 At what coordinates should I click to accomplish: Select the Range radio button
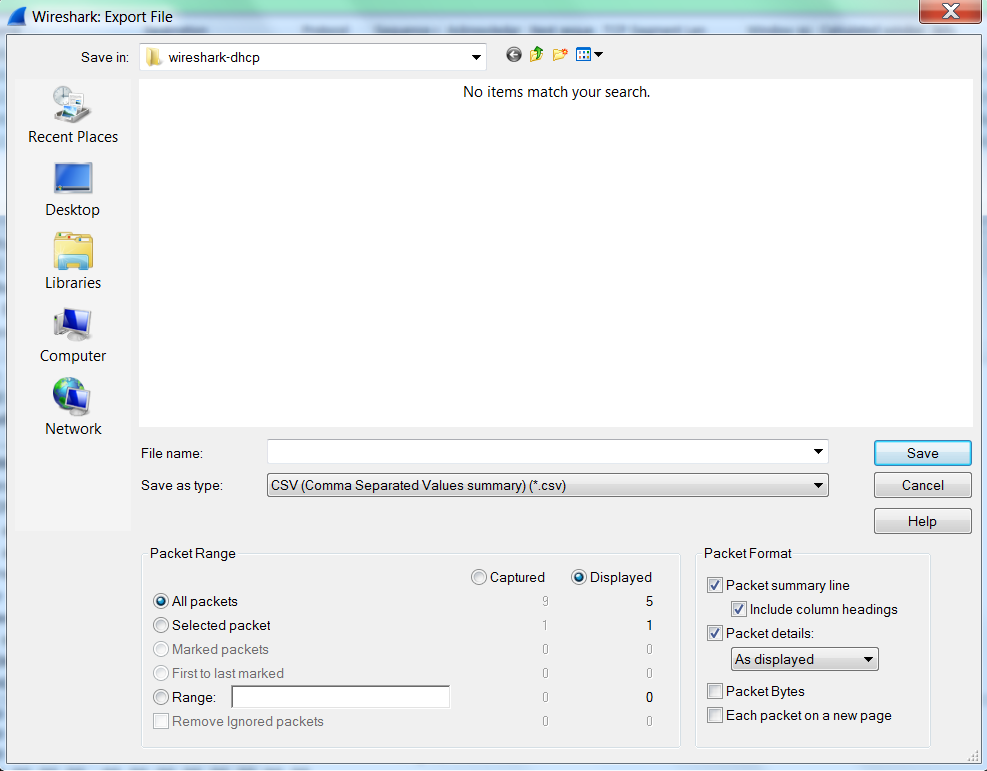[161, 697]
